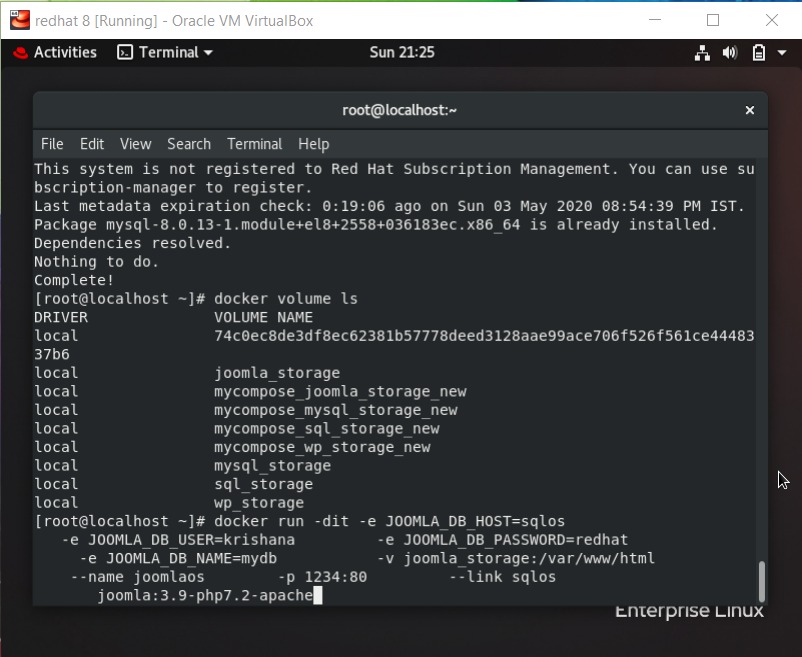
Task: Open the File menu
Action: pyautogui.click(x=52, y=144)
